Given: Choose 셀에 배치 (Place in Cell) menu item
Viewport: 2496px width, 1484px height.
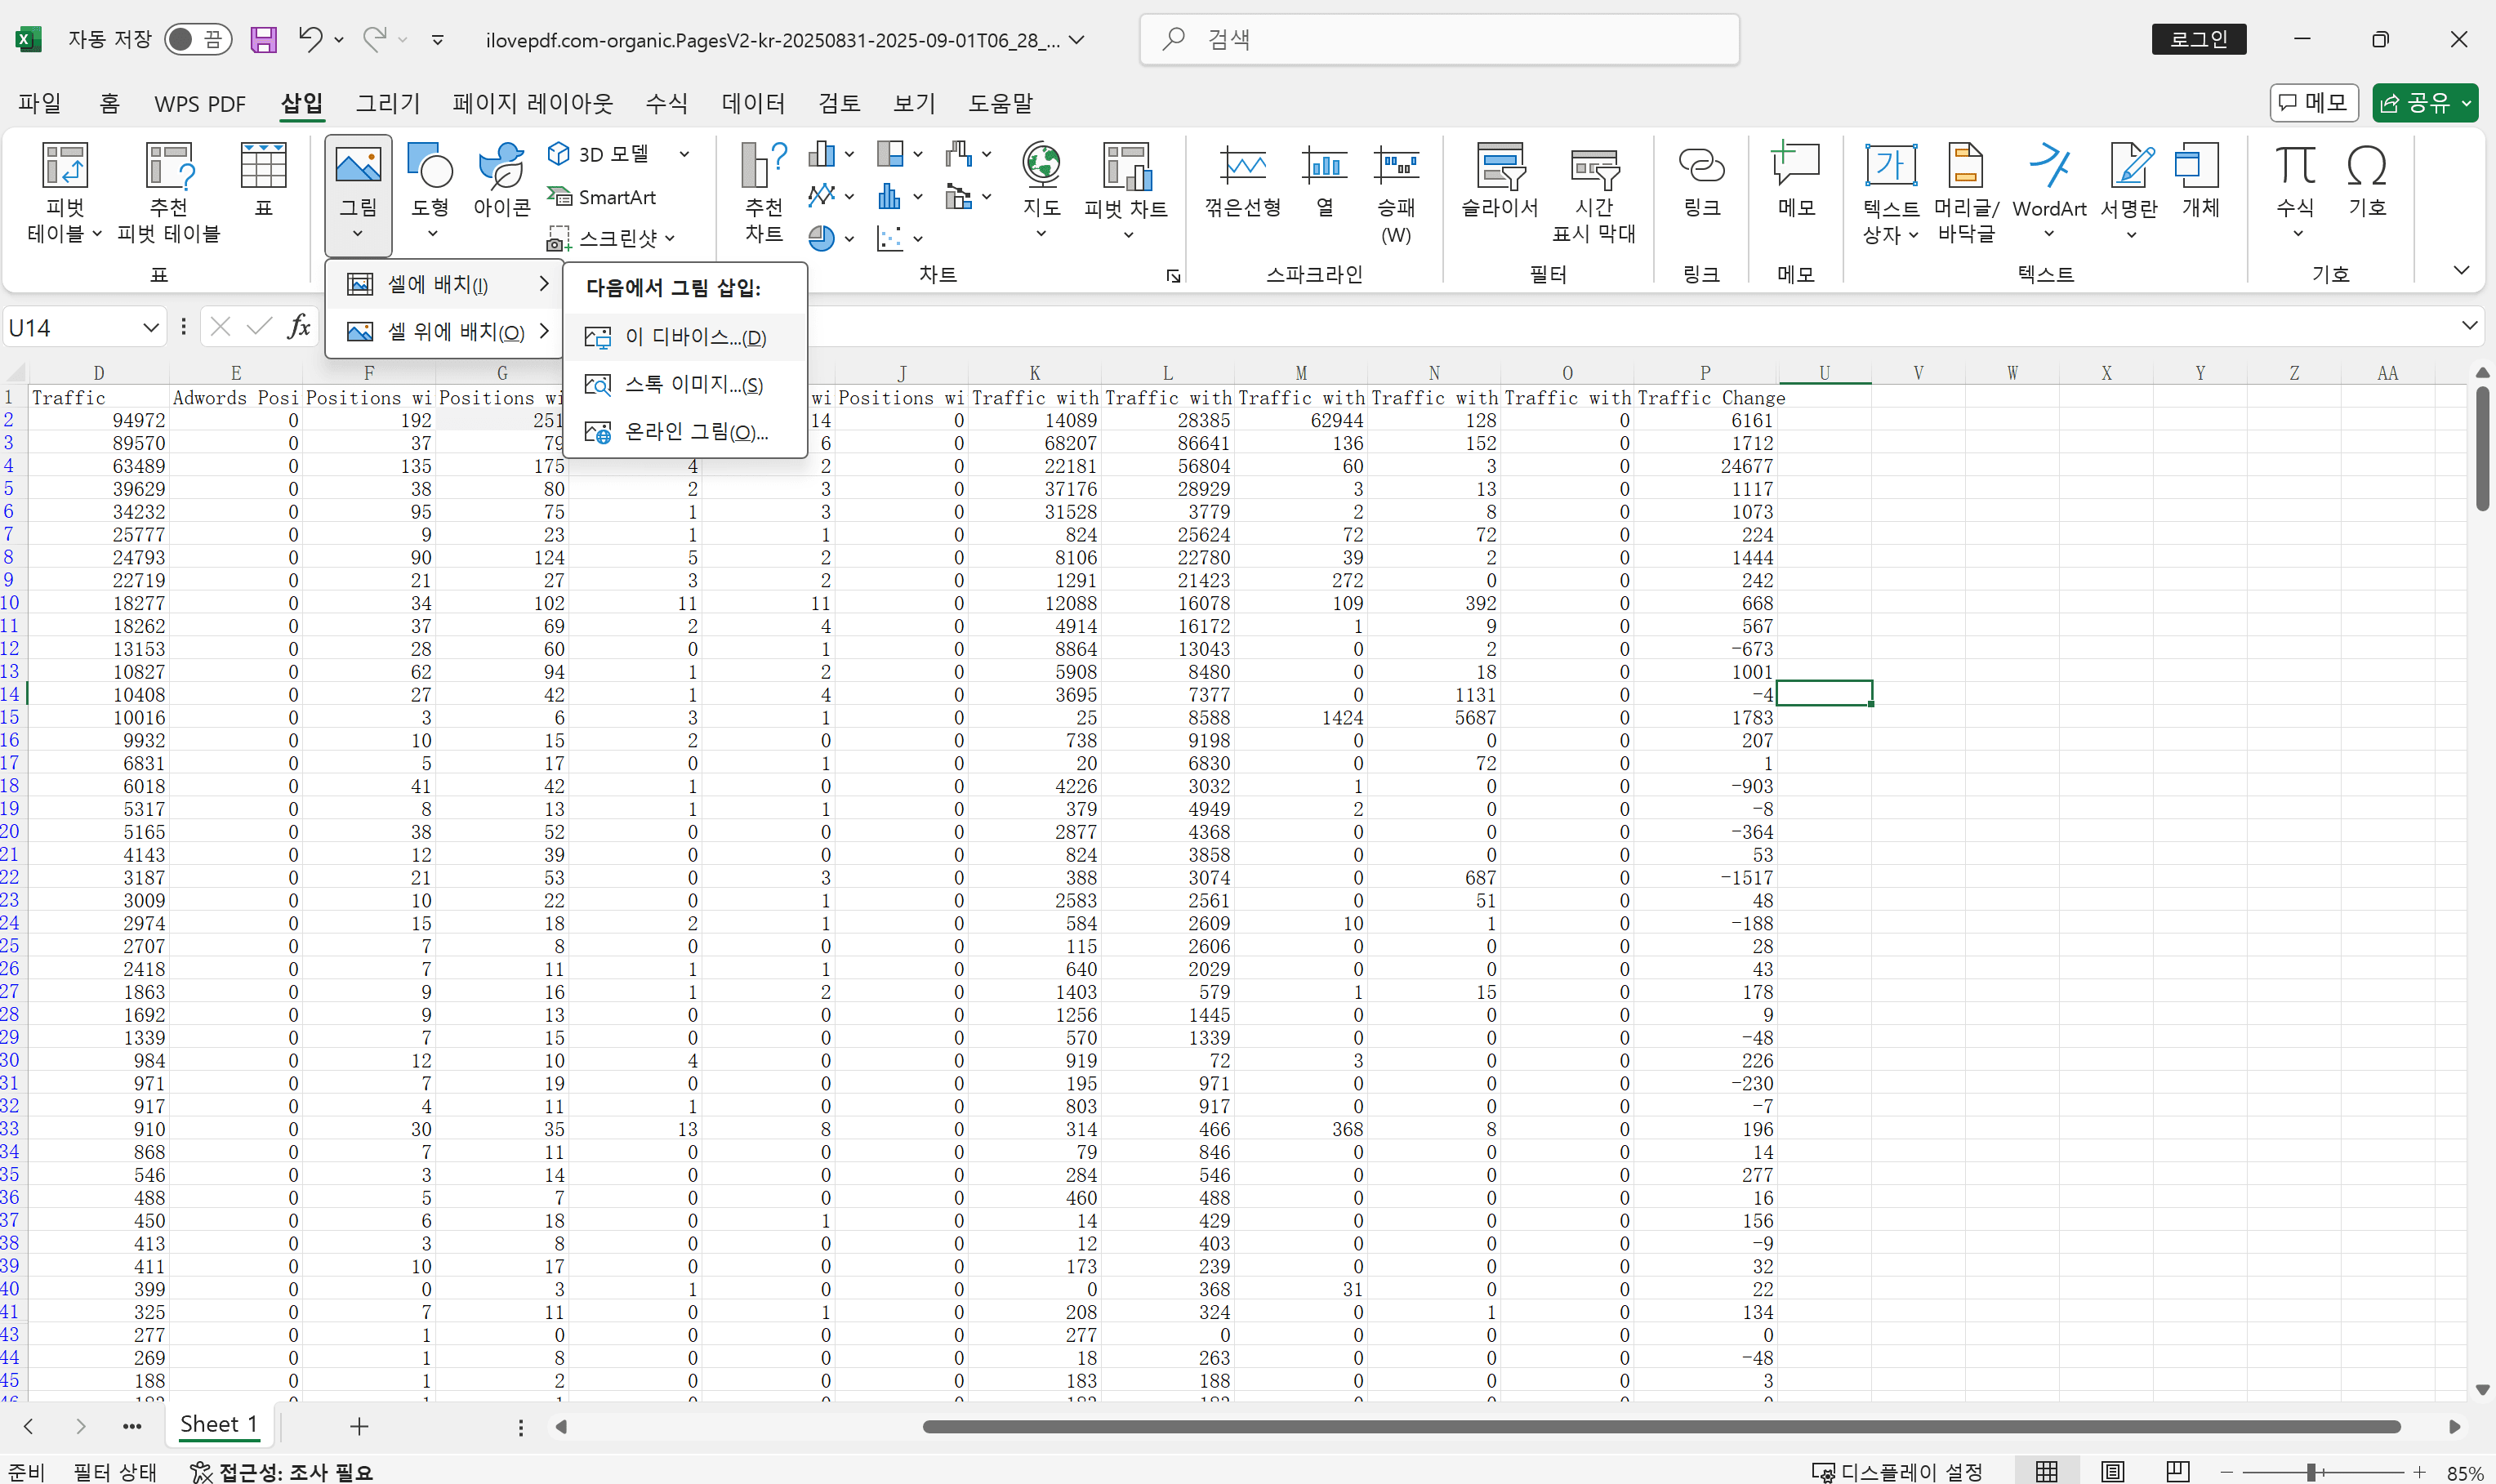Looking at the screenshot, I should 445,285.
